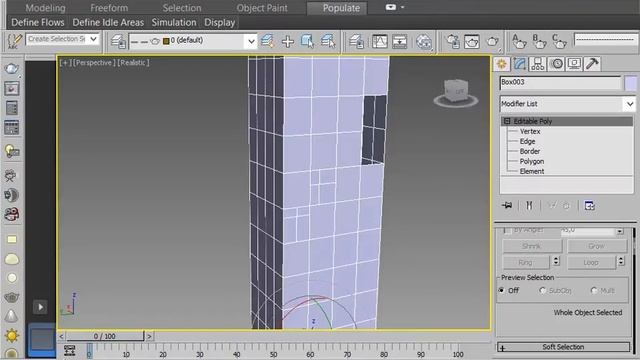Open the Motion command panel tab
The image size is (640, 360).
(x=556, y=64)
